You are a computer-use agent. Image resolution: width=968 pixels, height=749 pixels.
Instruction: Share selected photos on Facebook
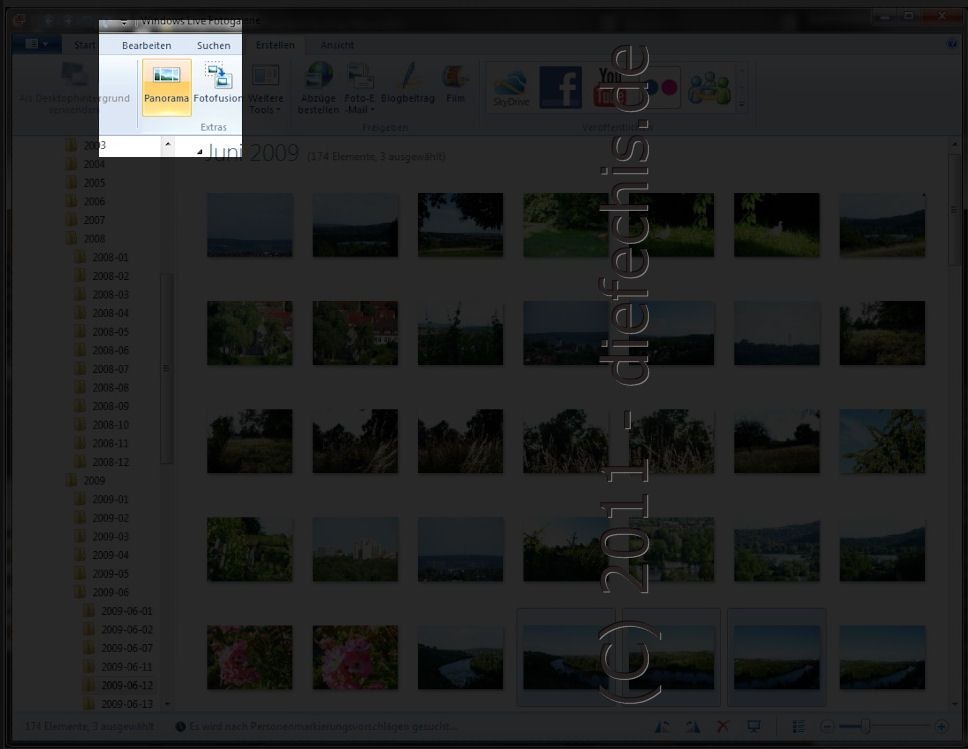tap(561, 88)
